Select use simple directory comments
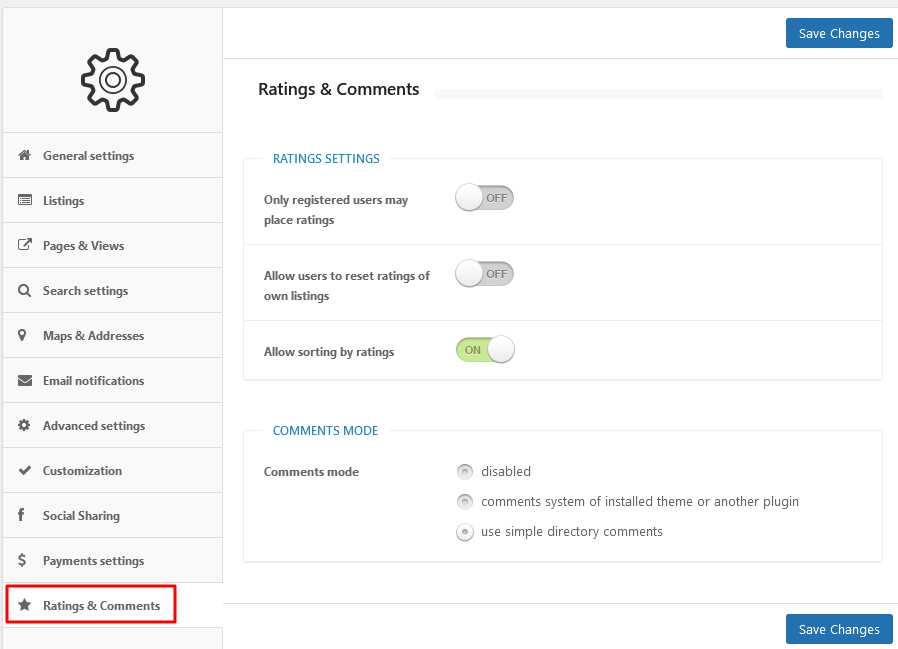Viewport: 898px width, 649px height. coord(465,532)
